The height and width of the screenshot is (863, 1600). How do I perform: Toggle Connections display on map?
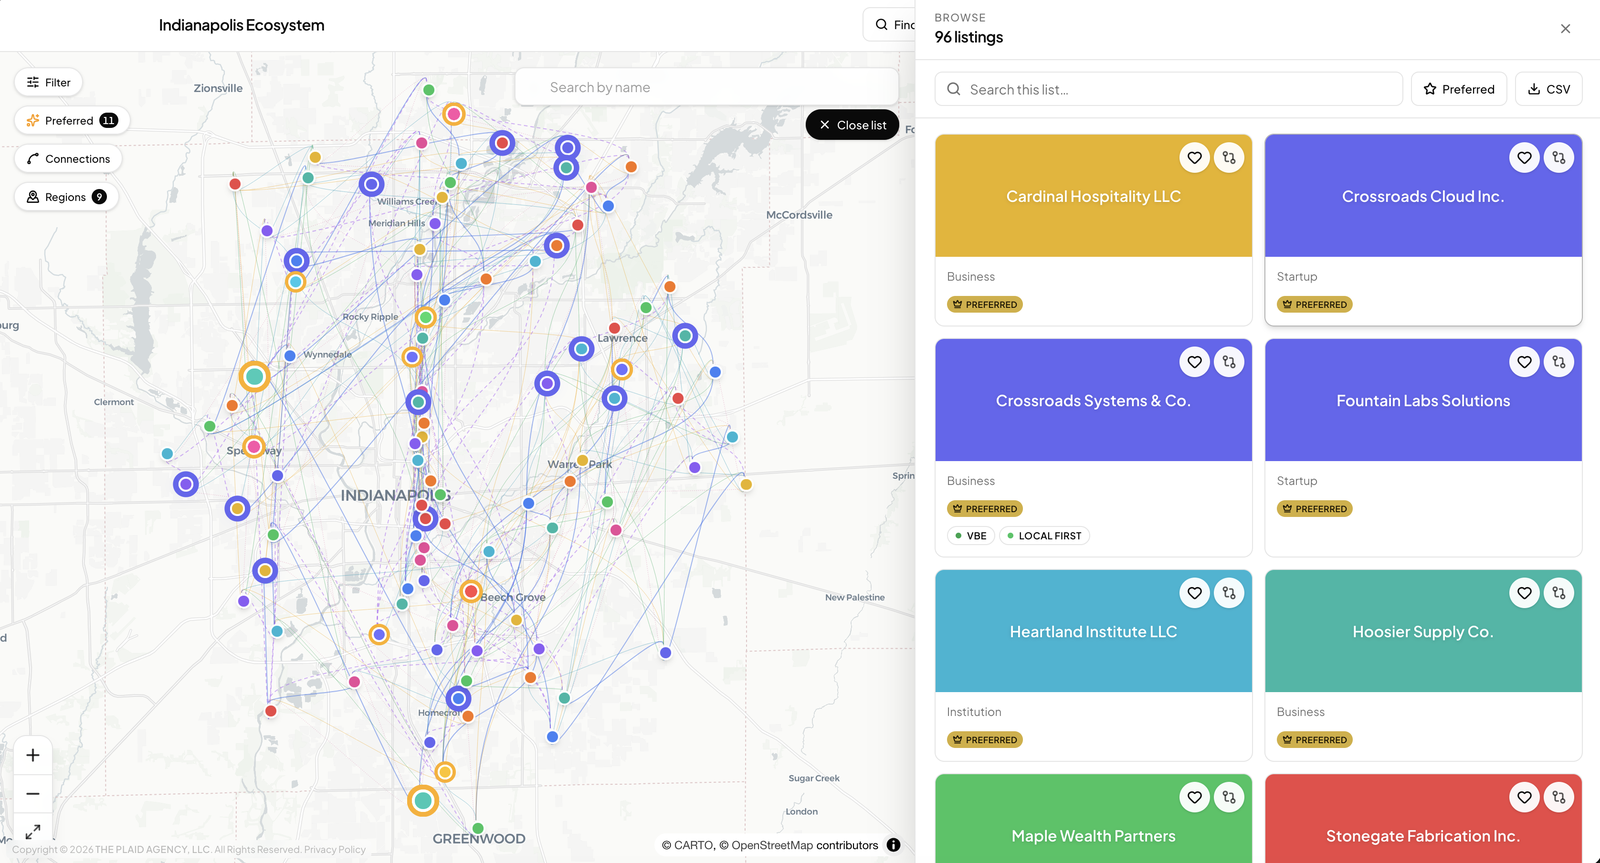69,159
